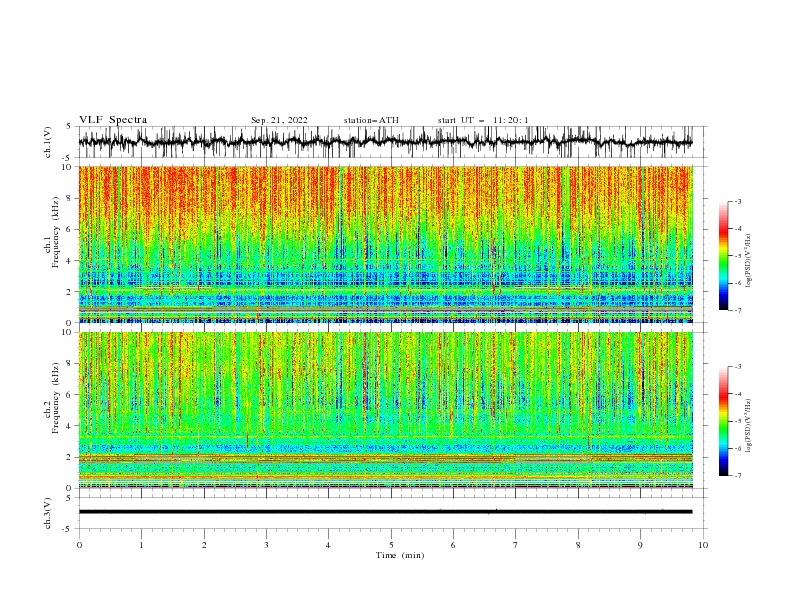Click the "-3" tick on ch.1 color bar

click(x=738, y=201)
